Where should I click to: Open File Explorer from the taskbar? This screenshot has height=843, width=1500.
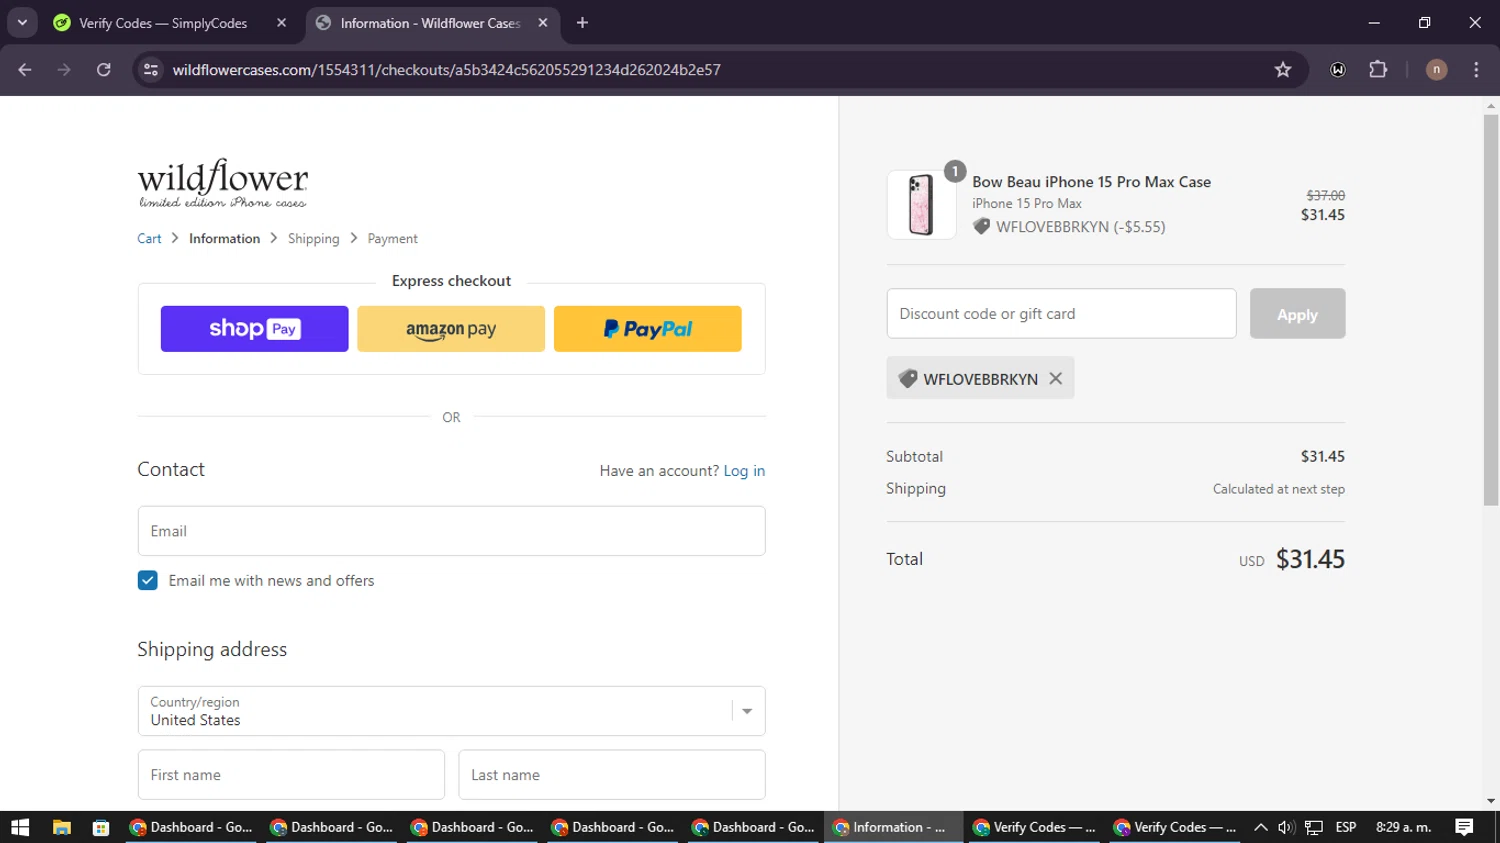(62, 827)
